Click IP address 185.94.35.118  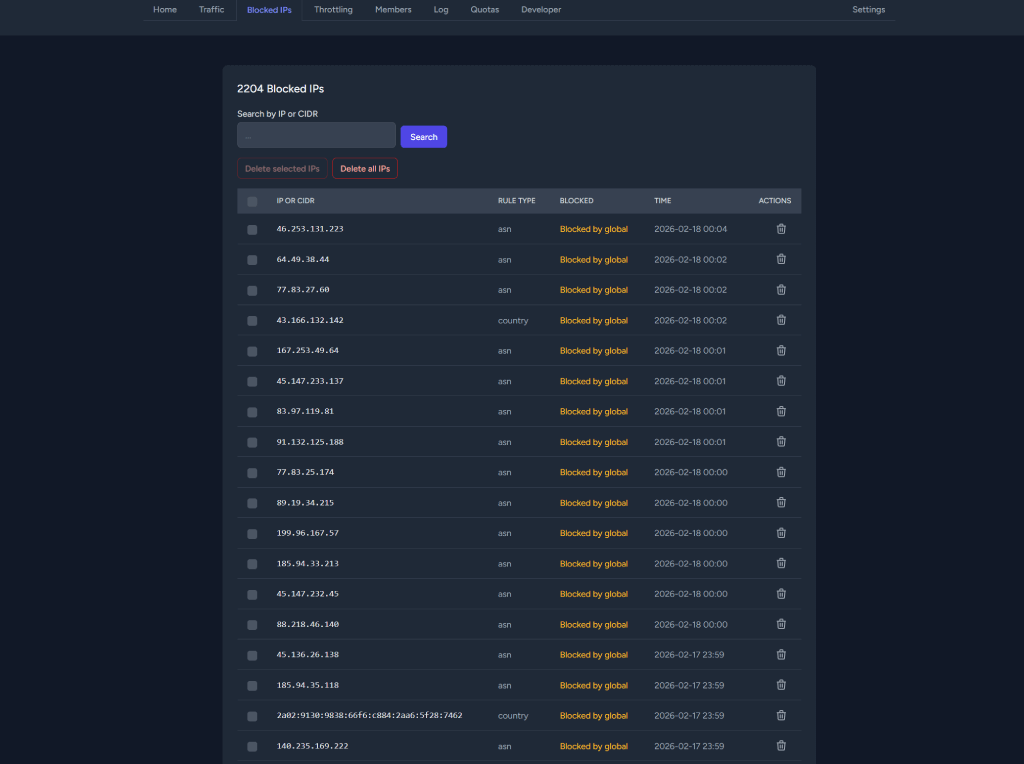point(308,685)
